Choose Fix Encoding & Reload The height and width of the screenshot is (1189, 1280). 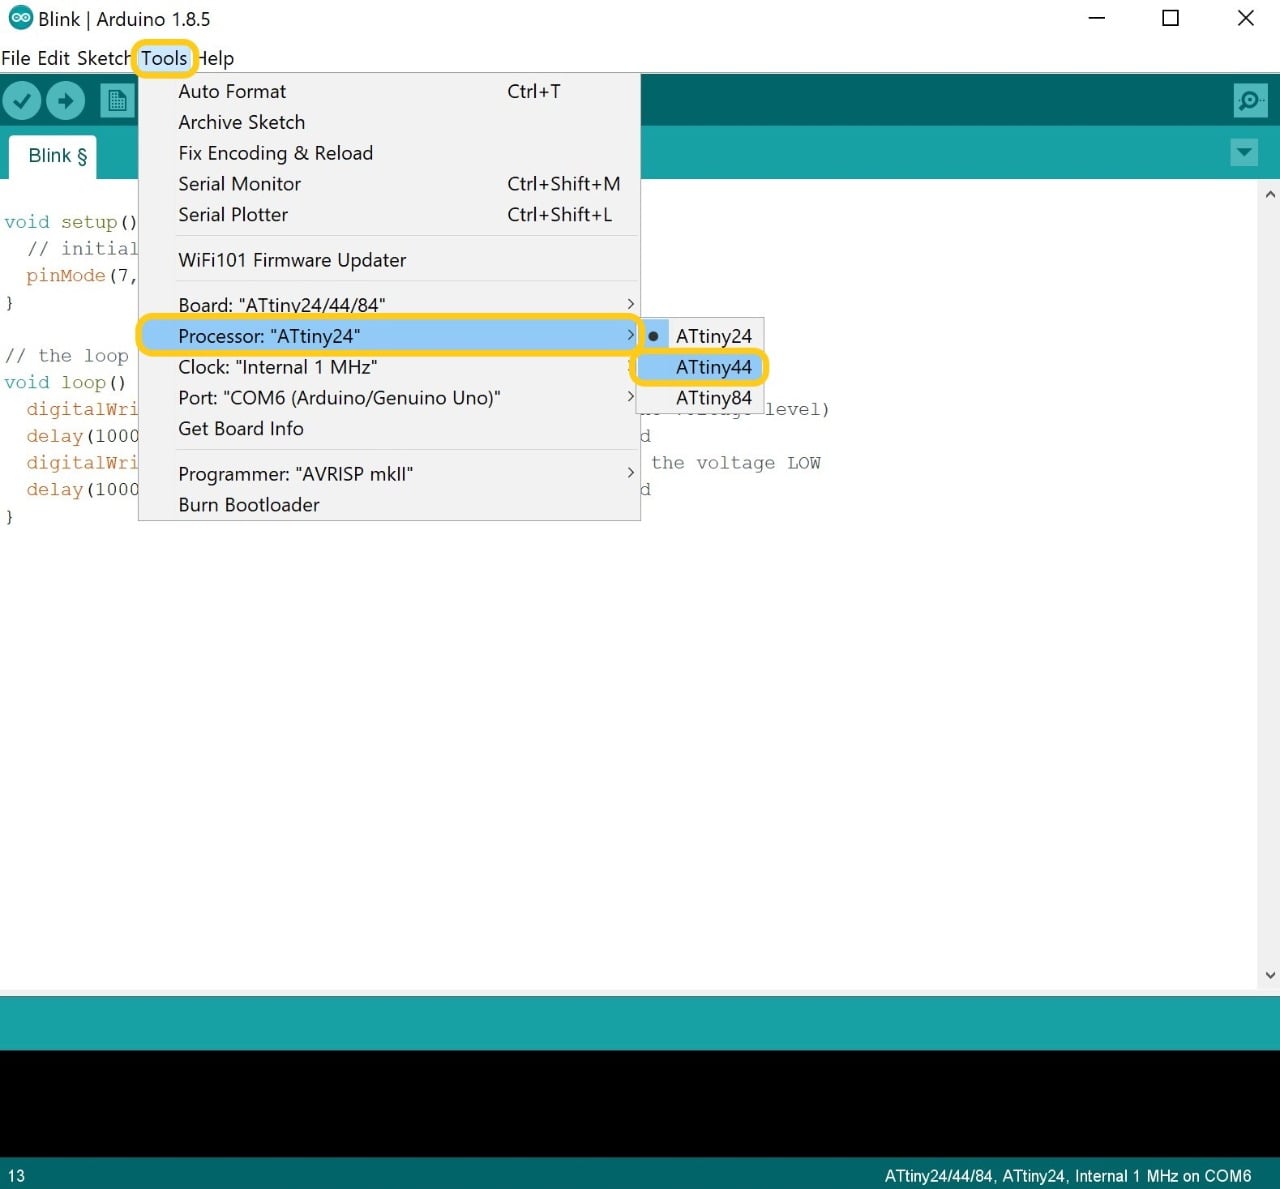[x=389, y=153]
